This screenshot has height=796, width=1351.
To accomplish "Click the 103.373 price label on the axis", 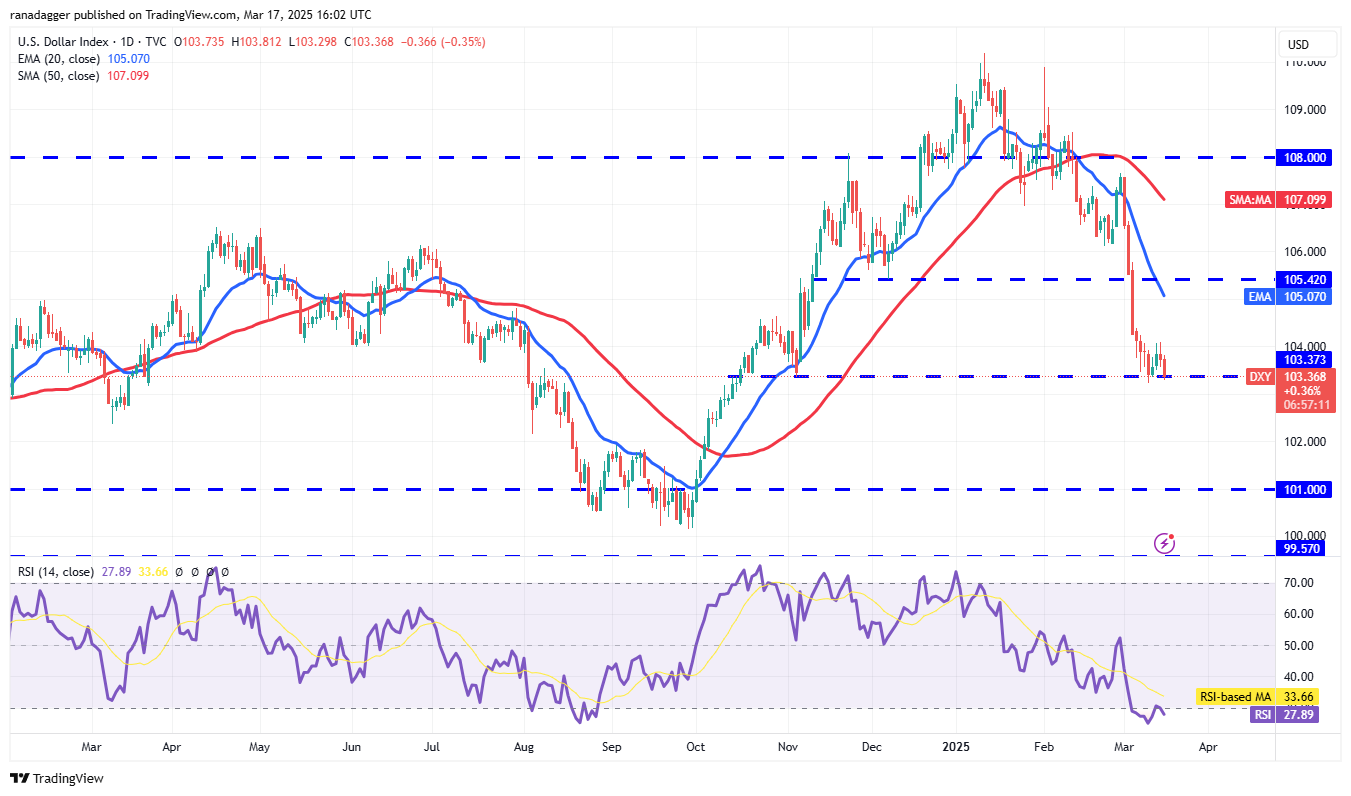I will (1303, 359).
